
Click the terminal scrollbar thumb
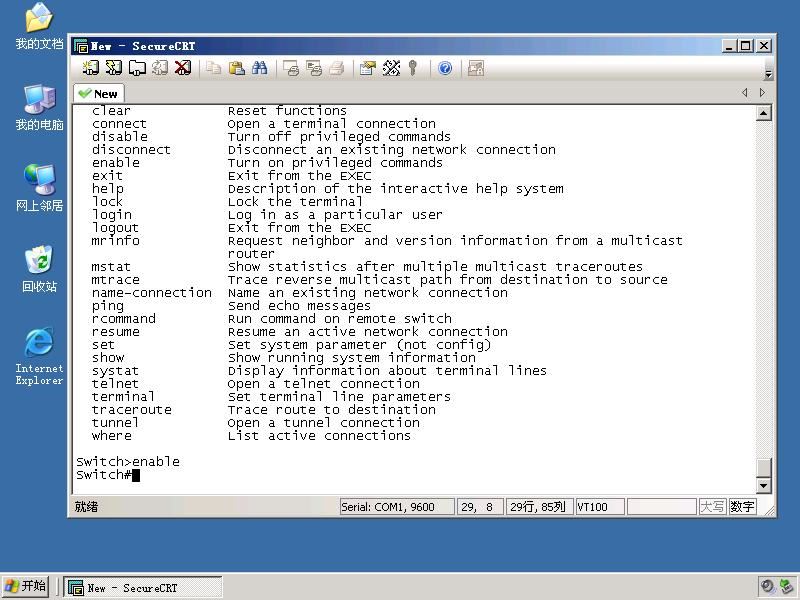click(763, 467)
